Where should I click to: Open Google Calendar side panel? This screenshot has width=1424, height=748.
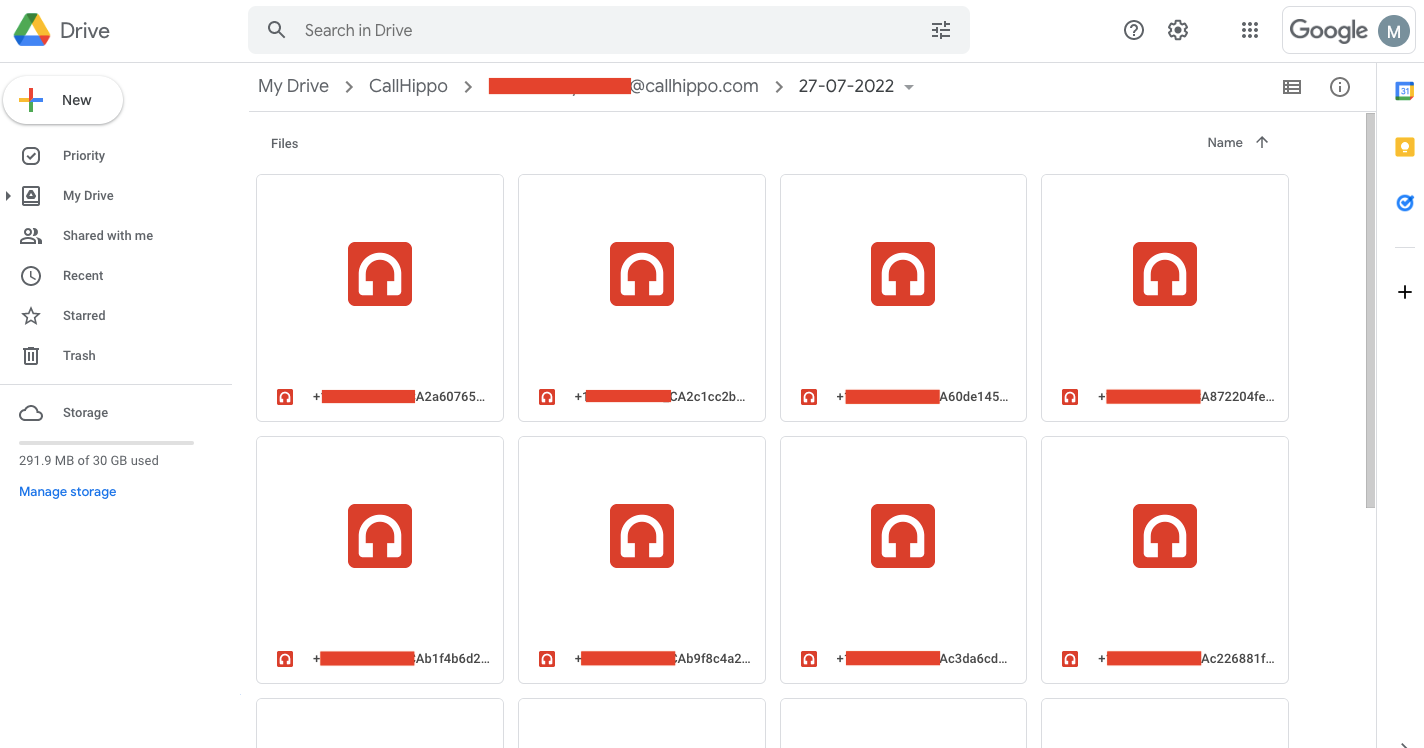click(1405, 91)
